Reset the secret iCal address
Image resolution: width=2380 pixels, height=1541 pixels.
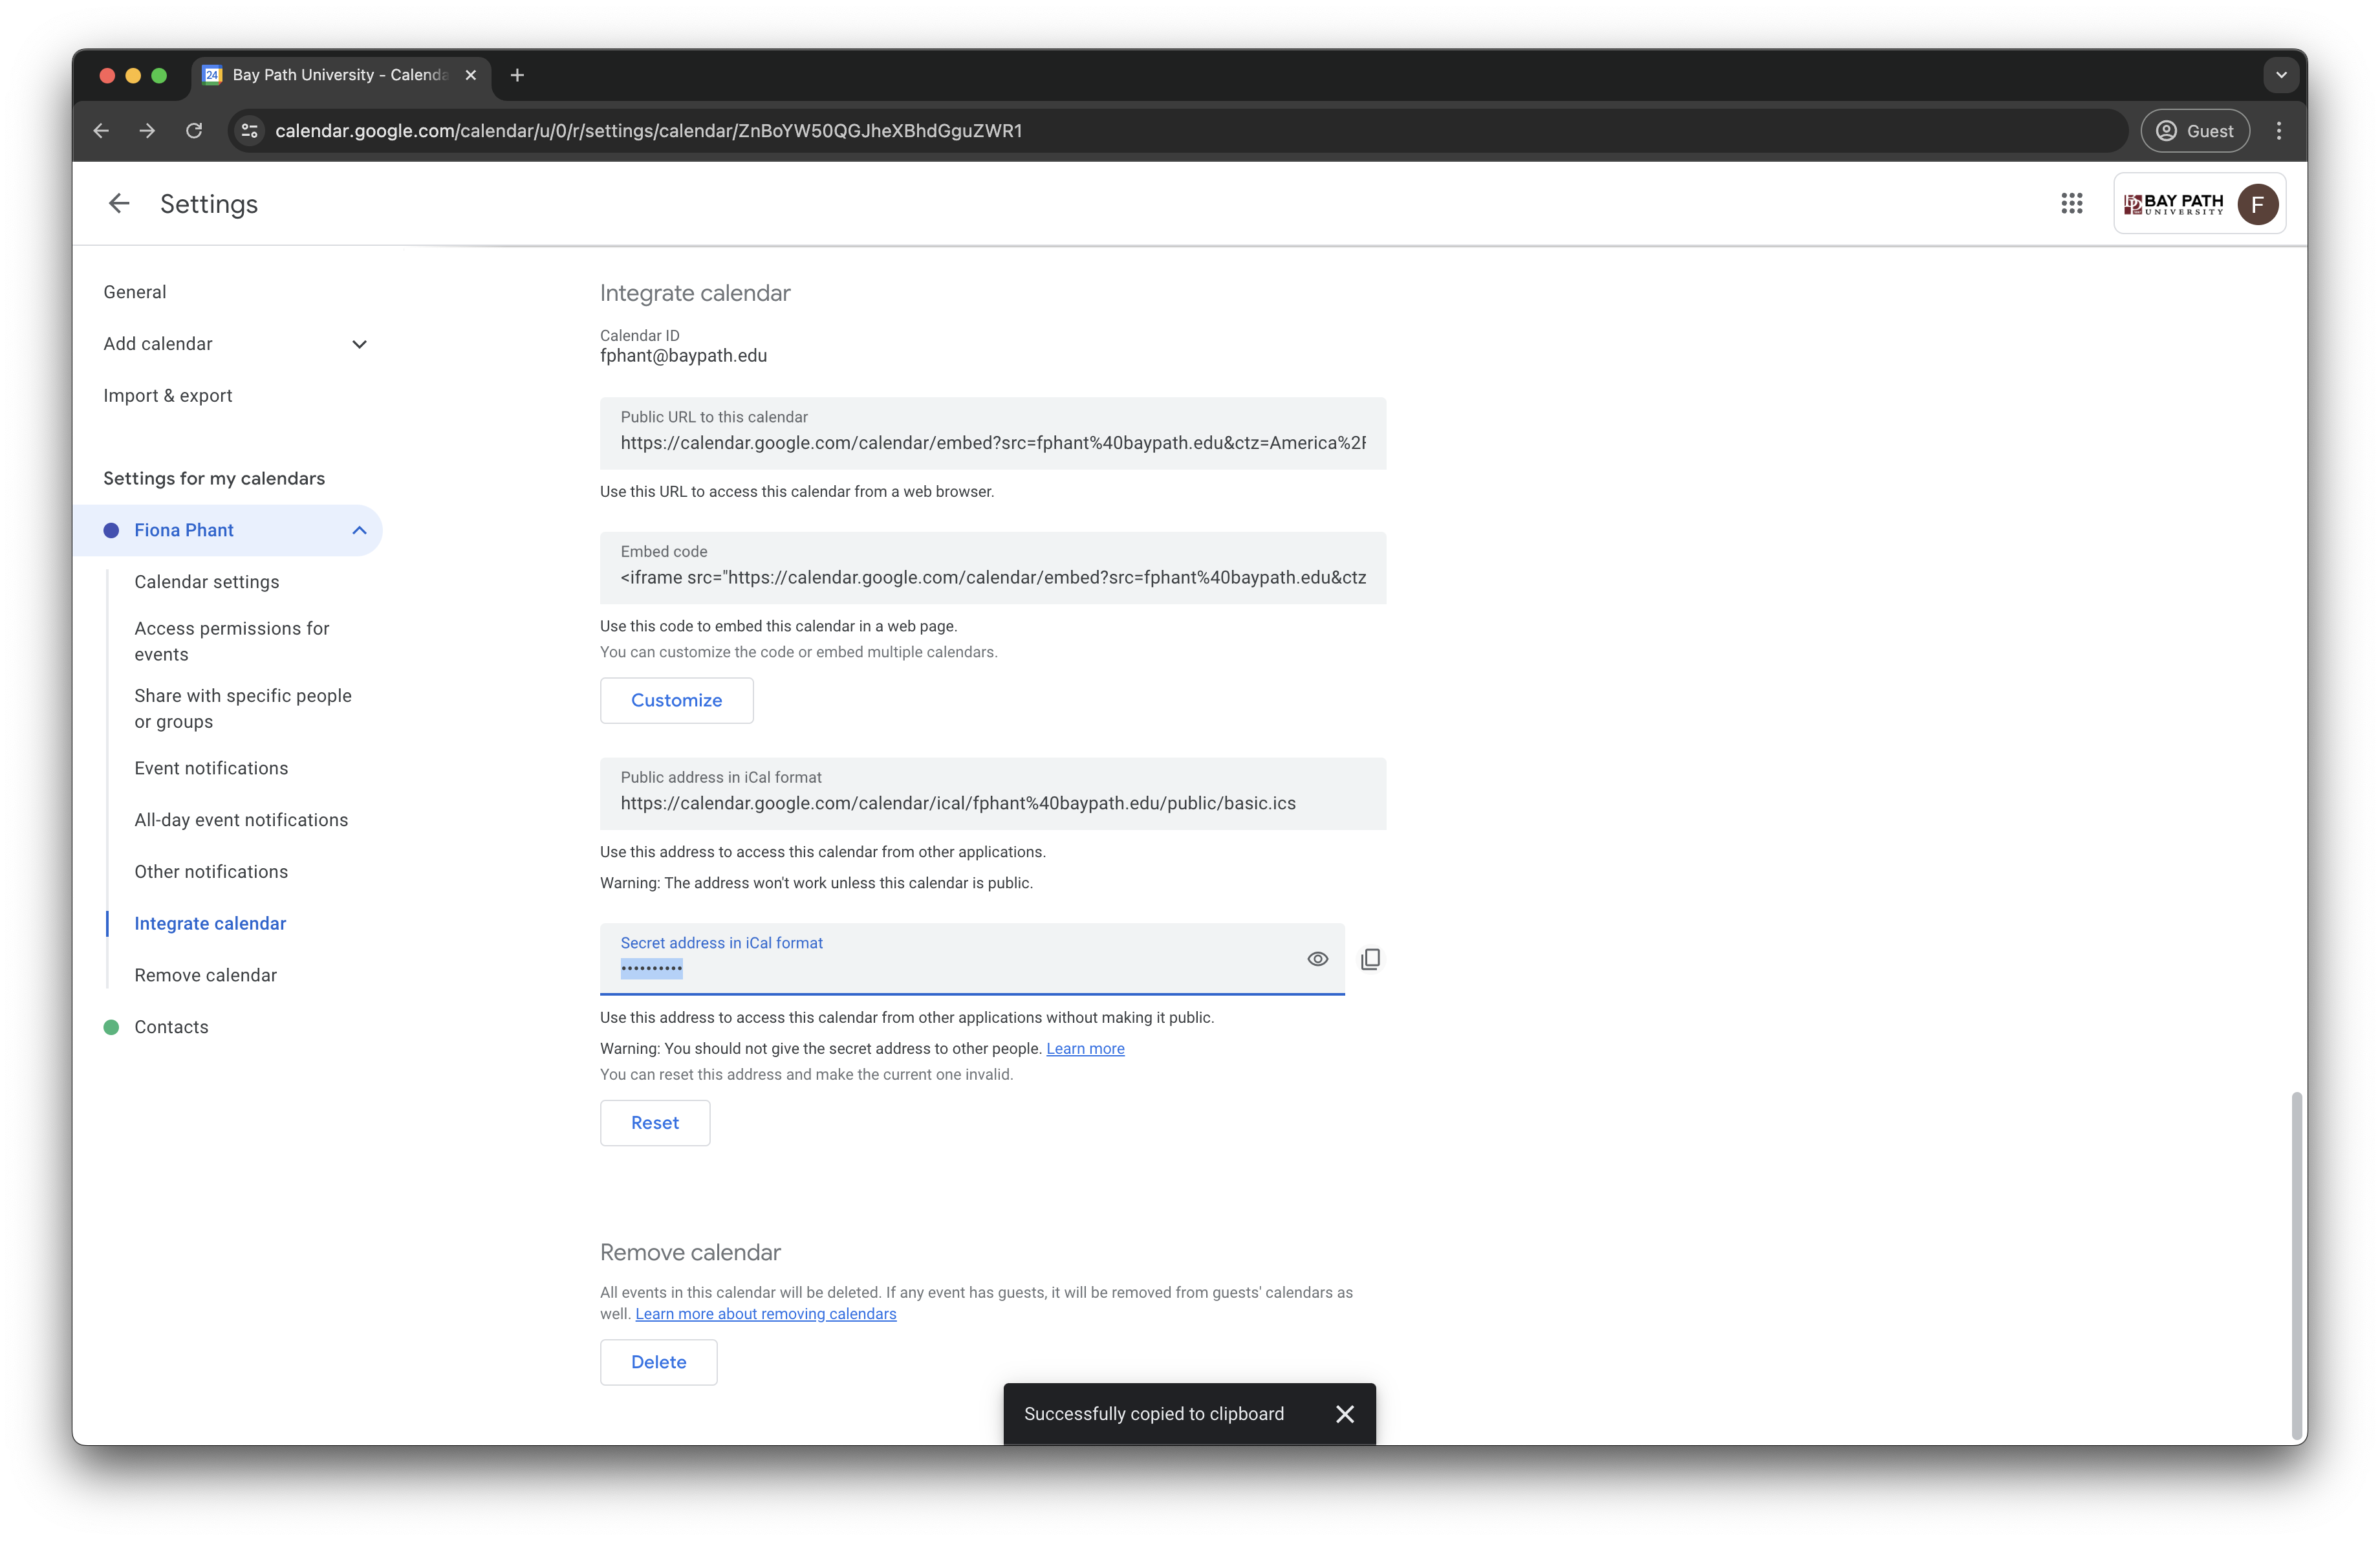coord(654,1122)
